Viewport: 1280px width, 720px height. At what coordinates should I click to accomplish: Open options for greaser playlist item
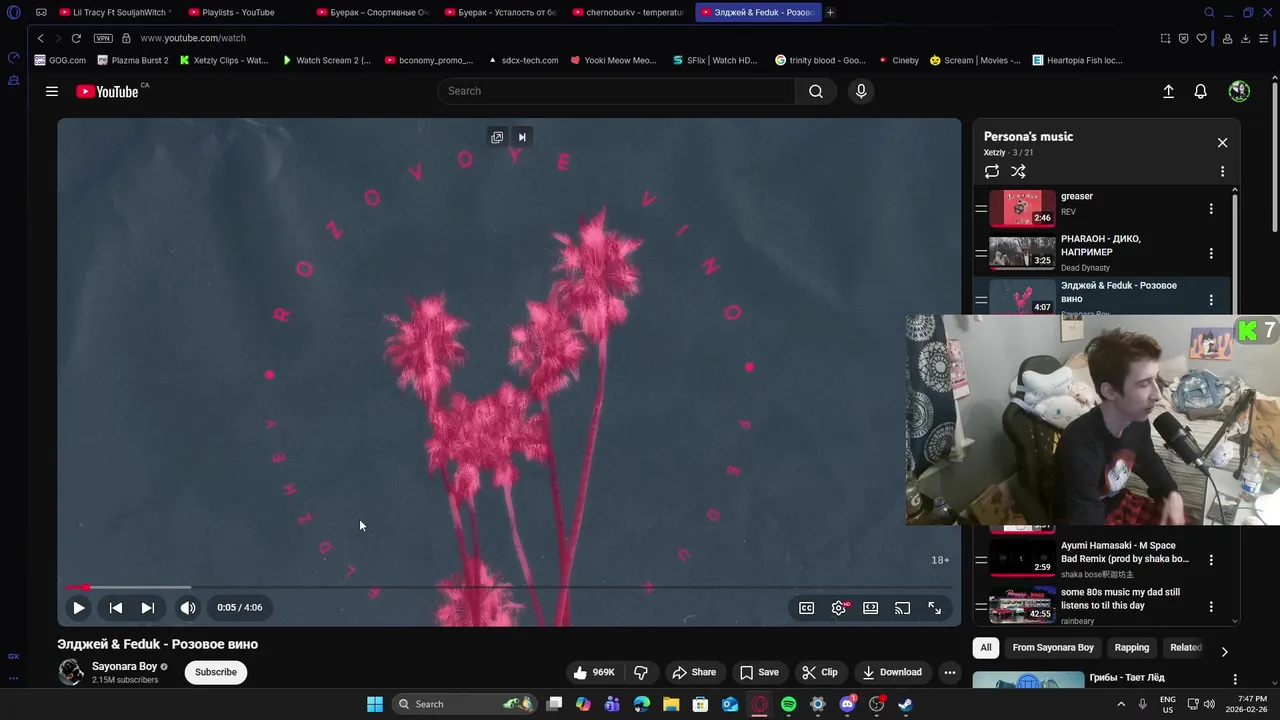1211,209
